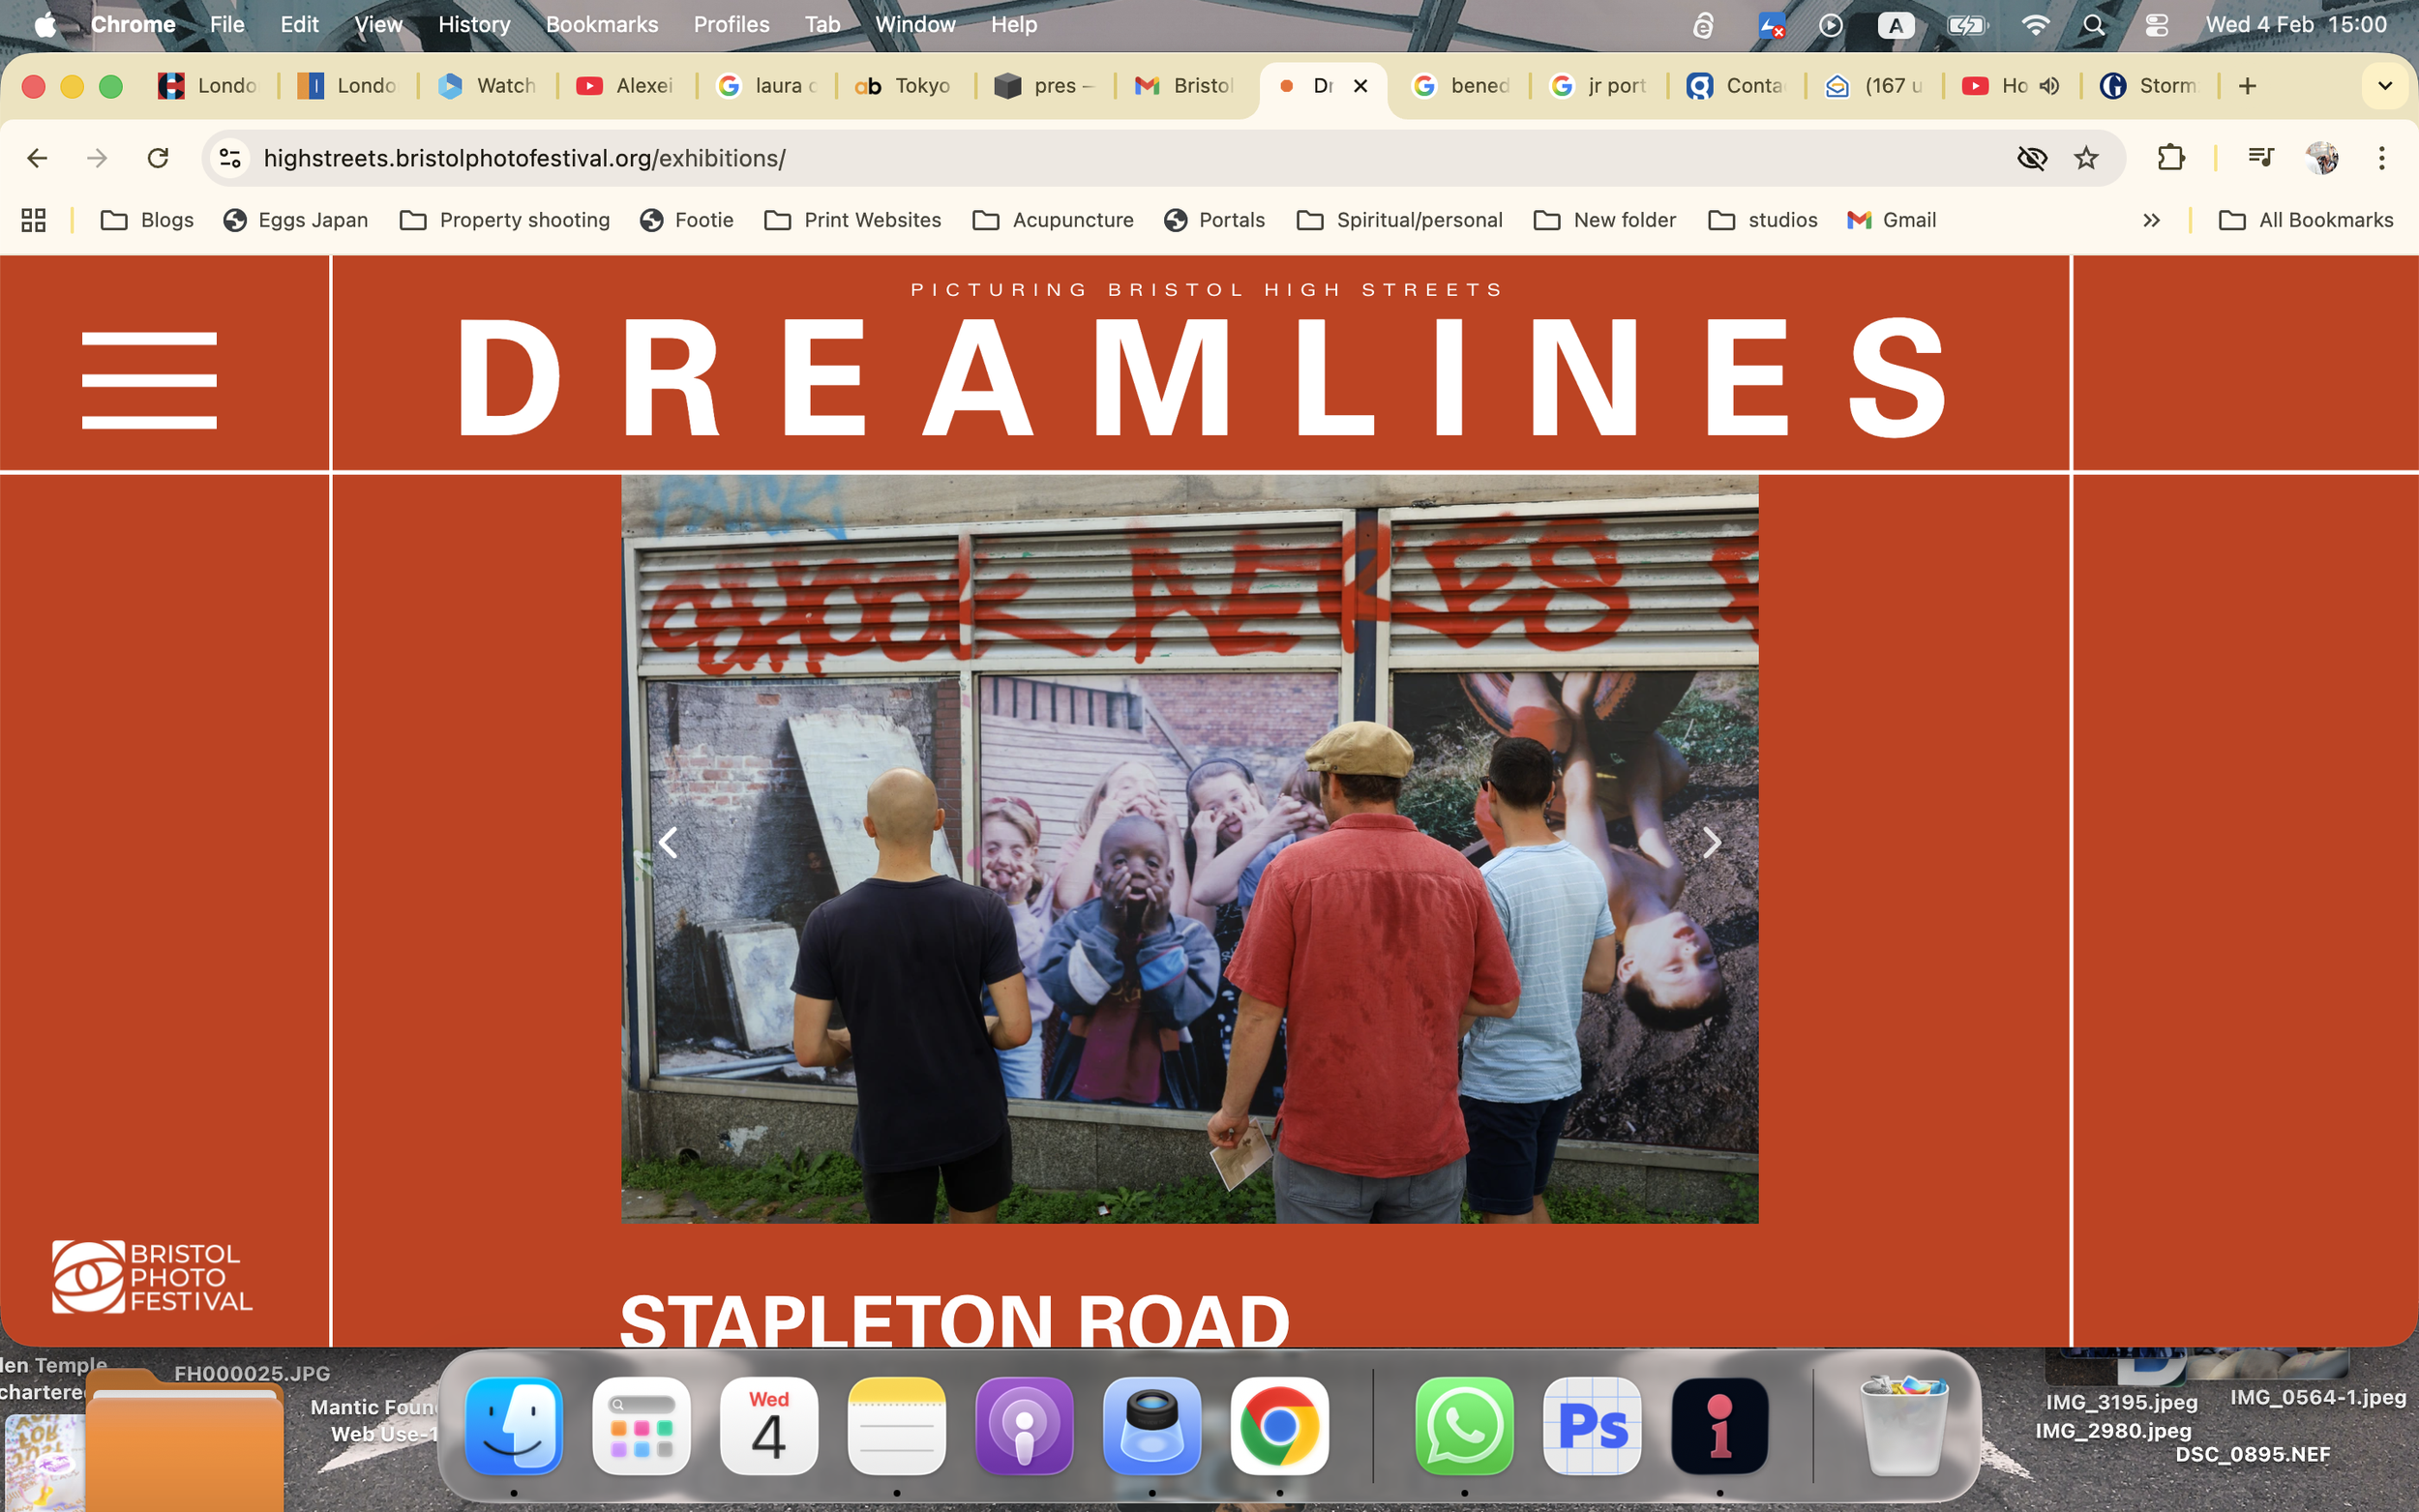Click the site information icon in address bar

pos(231,158)
